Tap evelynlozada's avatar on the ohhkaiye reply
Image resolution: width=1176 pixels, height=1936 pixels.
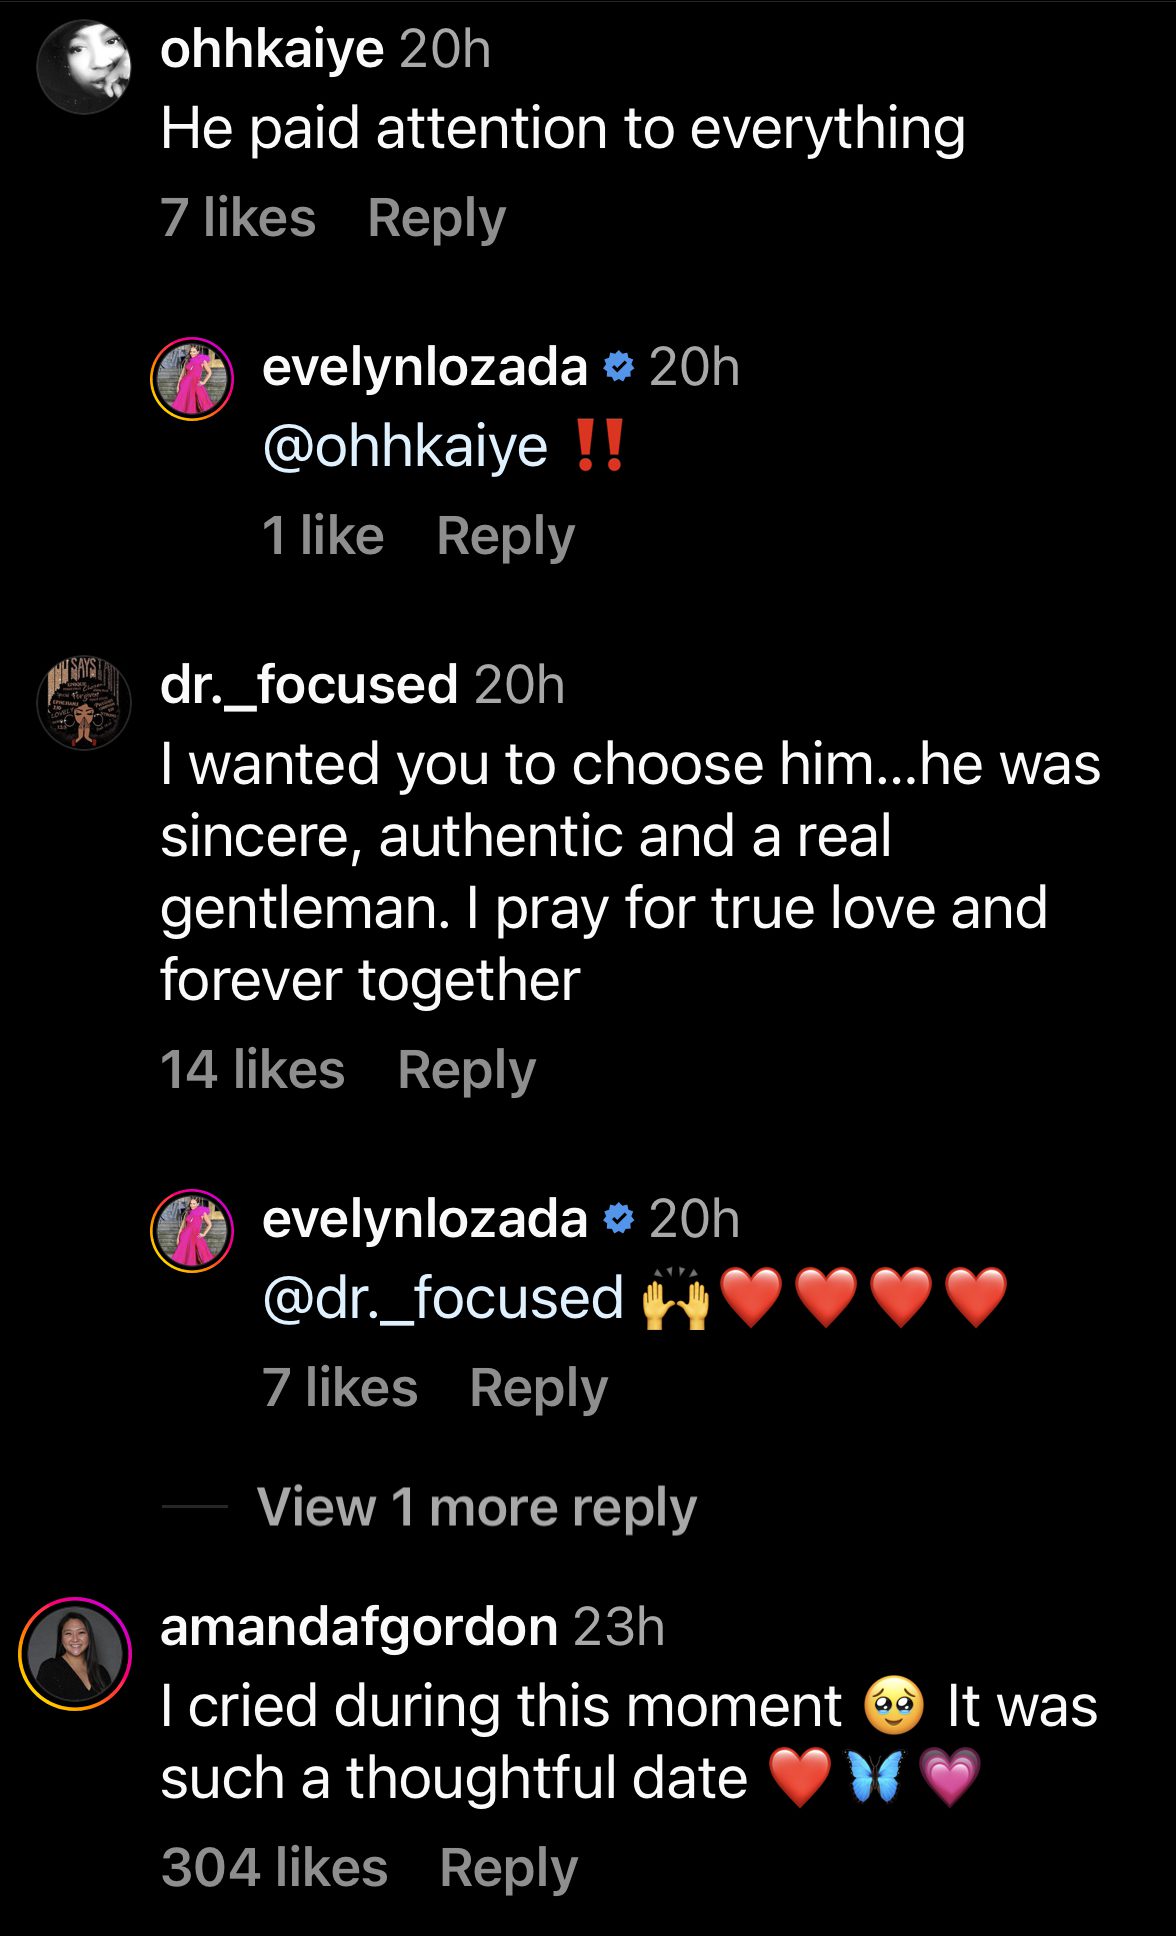coord(192,379)
